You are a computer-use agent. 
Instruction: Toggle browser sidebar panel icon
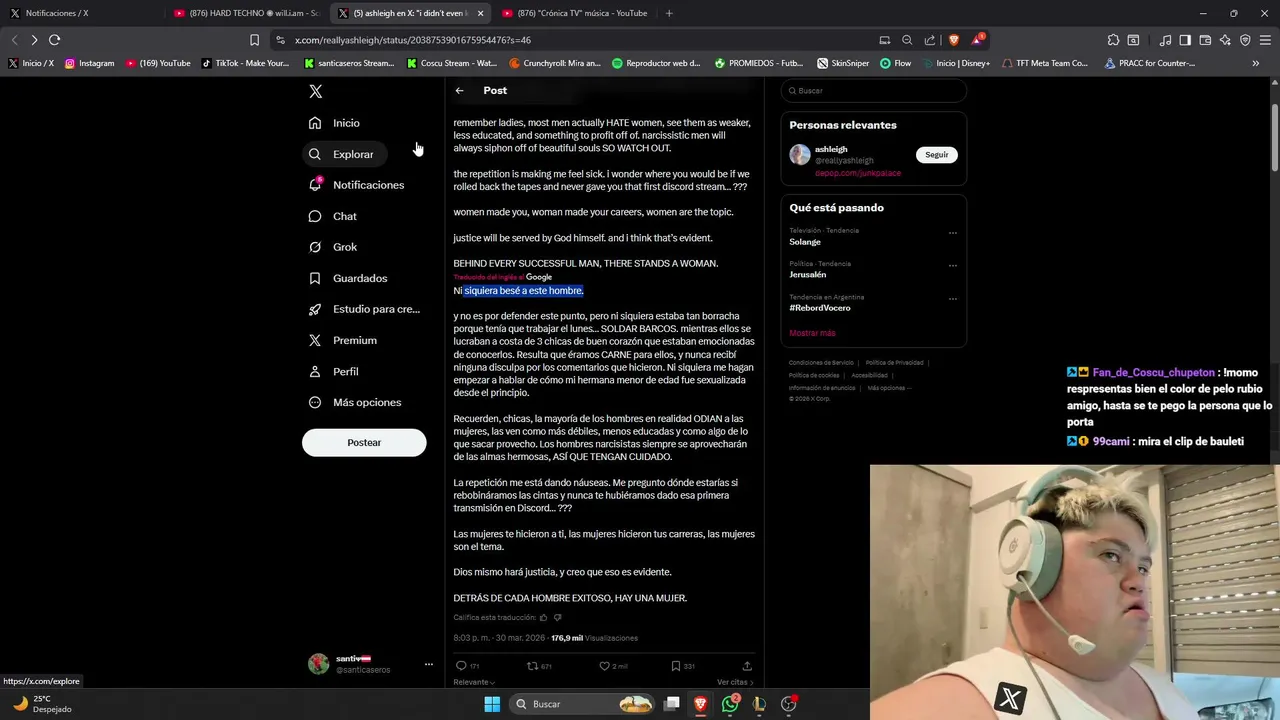click(1185, 40)
